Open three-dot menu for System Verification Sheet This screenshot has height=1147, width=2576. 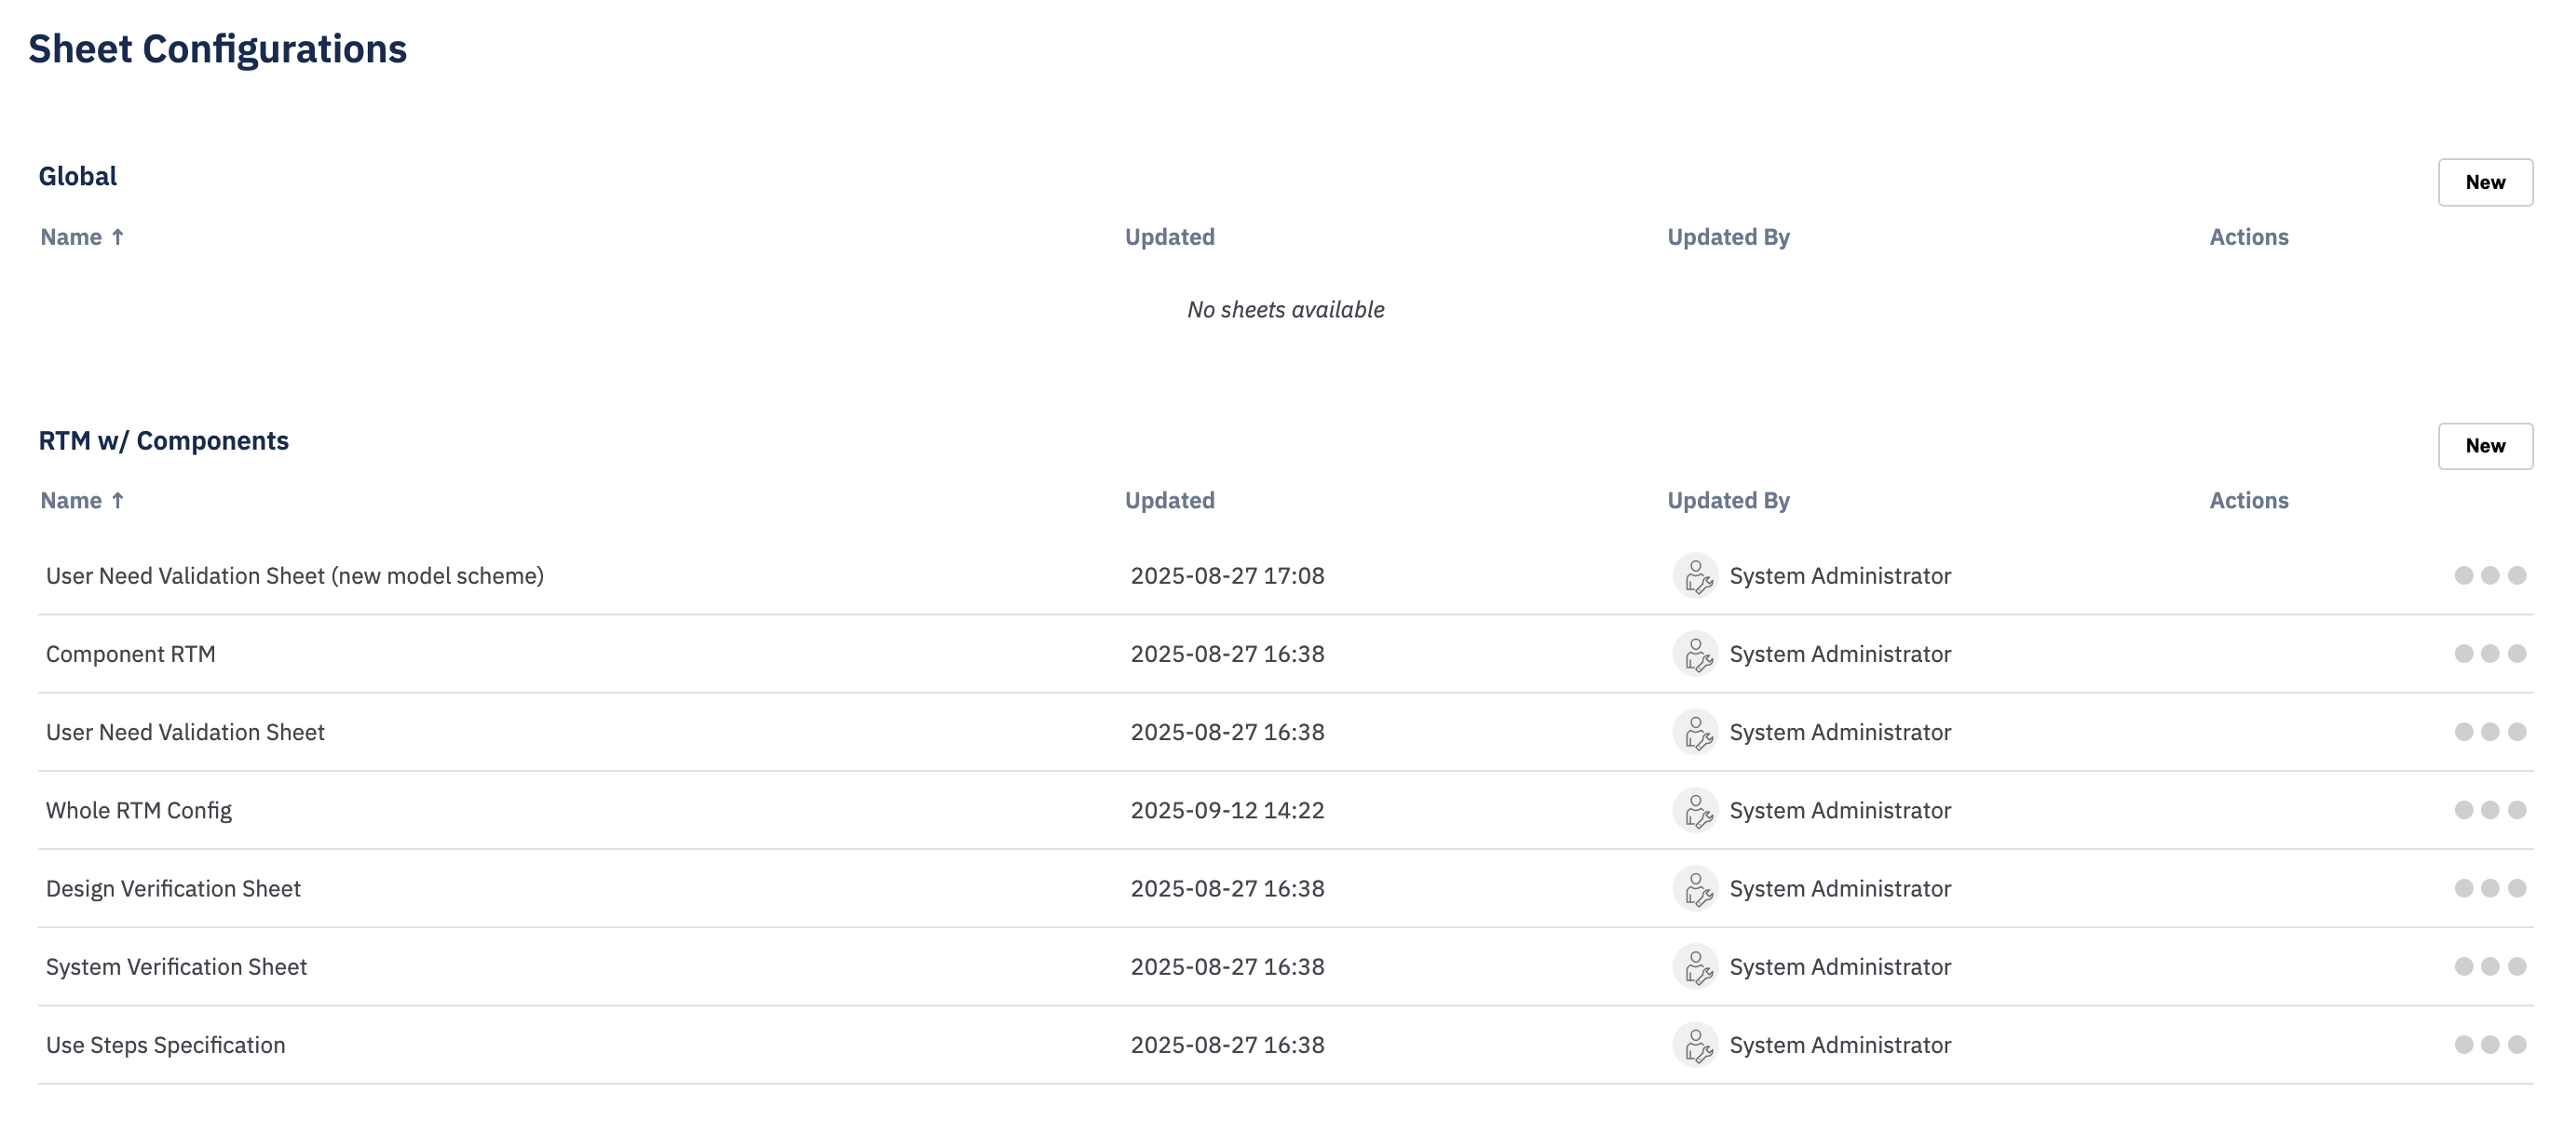pos(2489,966)
